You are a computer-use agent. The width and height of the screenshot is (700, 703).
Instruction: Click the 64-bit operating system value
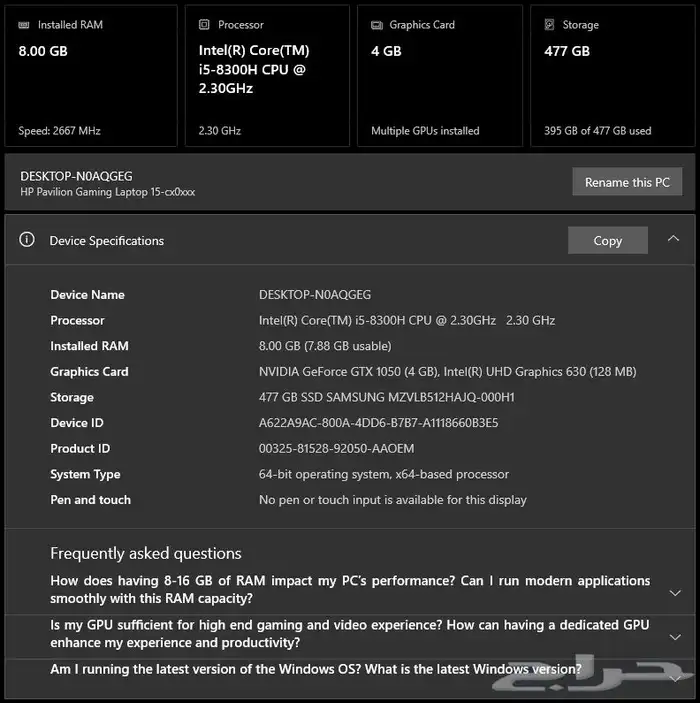click(384, 474)
